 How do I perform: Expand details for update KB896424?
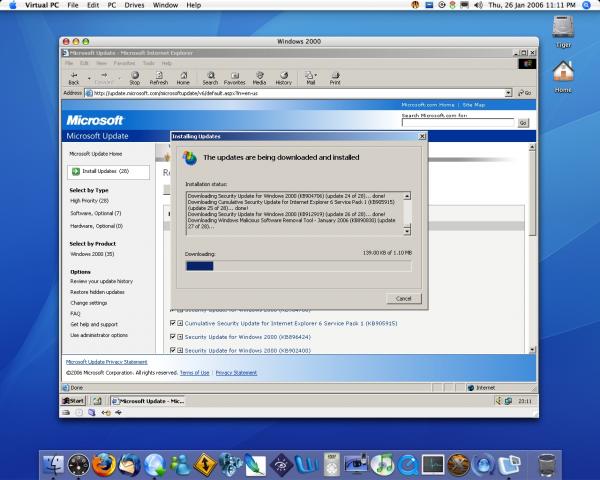(180, 336)
